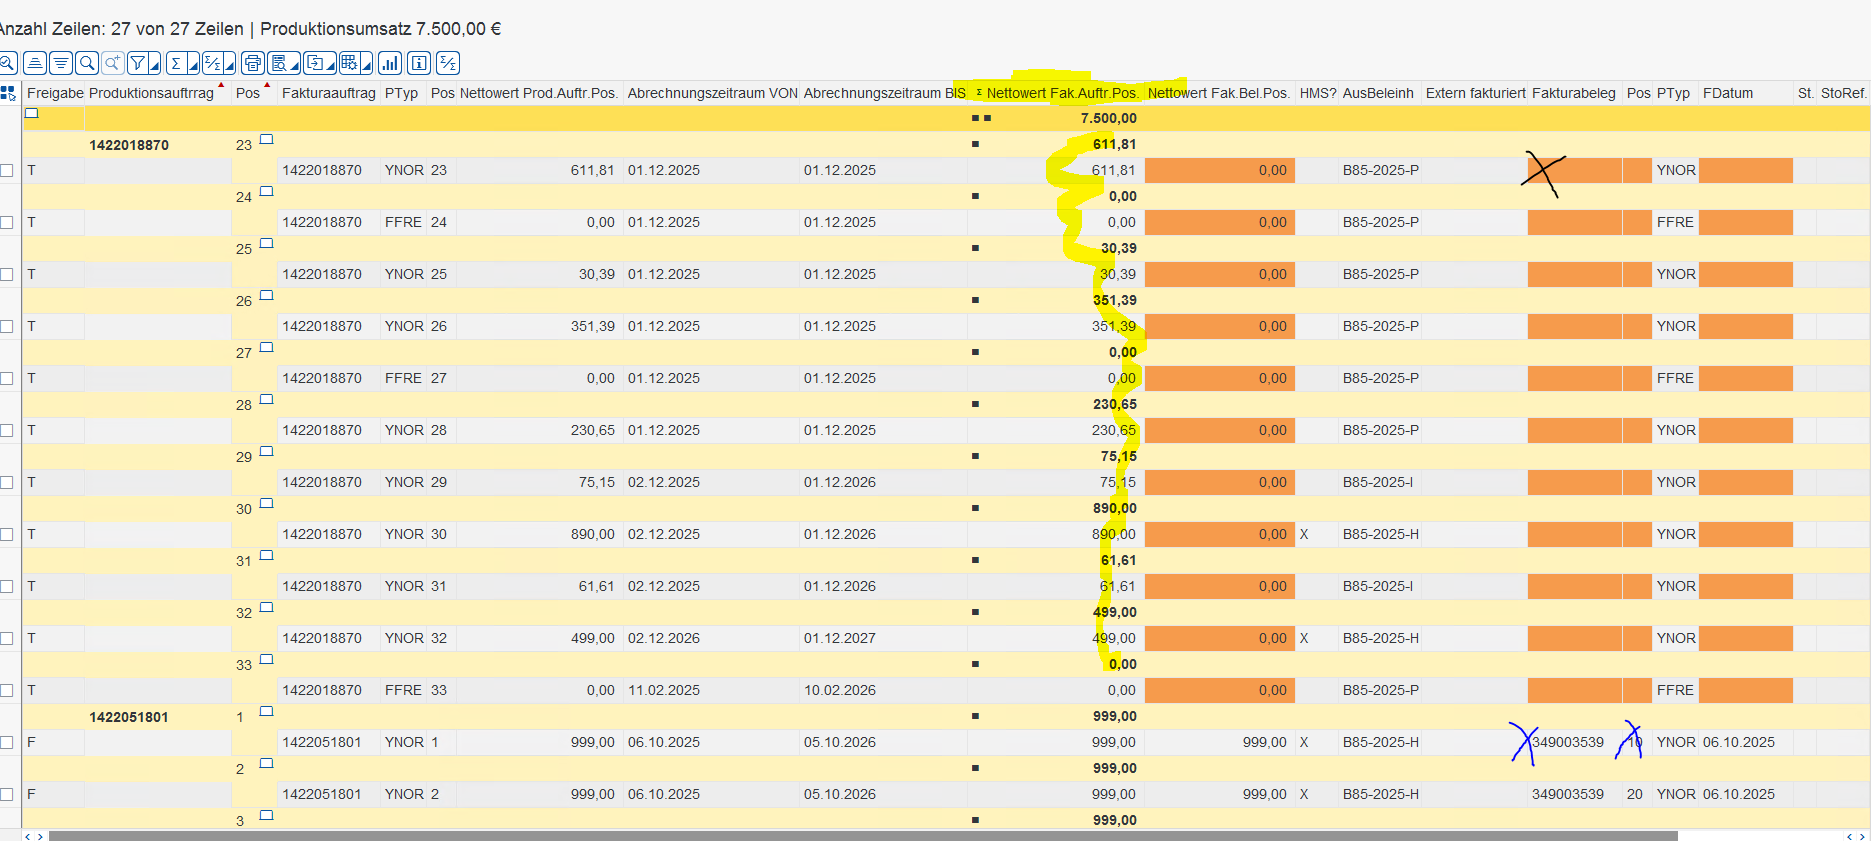1871x841 pixels.
Task: Select the row checkbox for FFRE Pos 27
Action: (7, 378)
